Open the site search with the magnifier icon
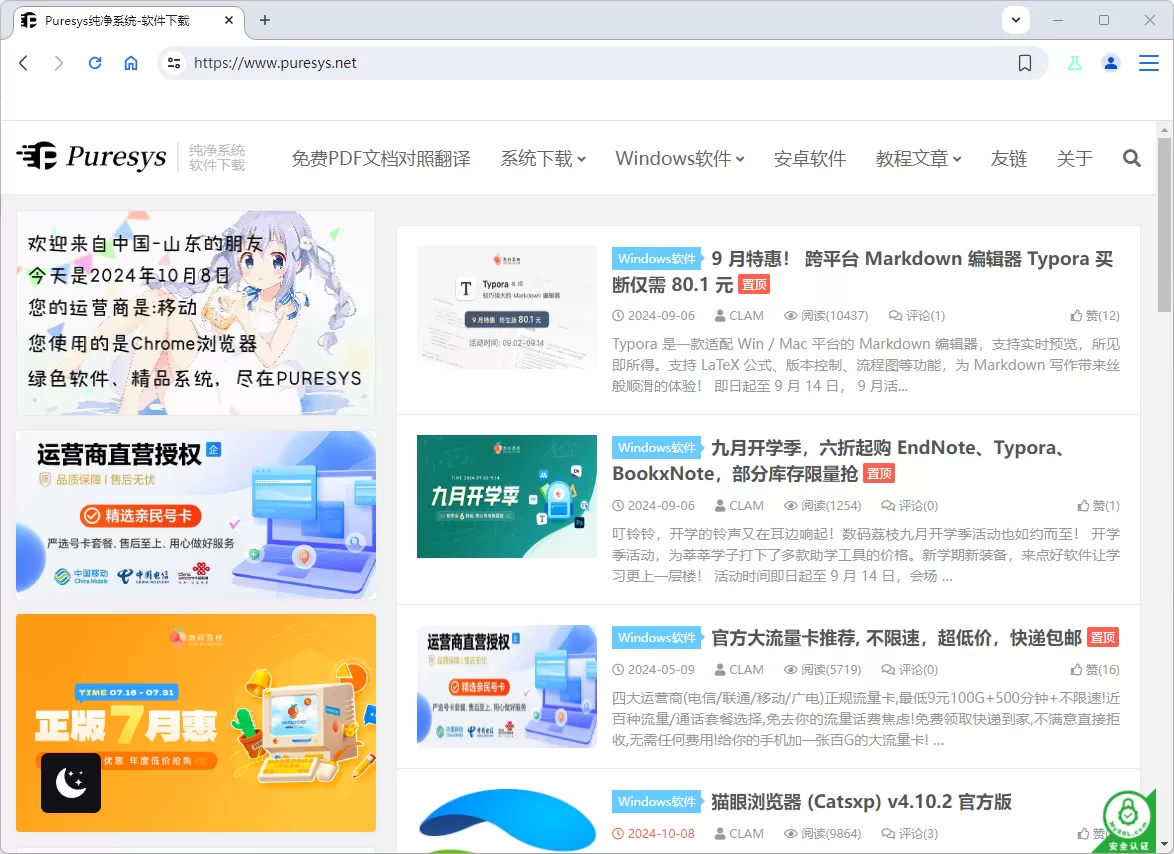1174x854 pixels. tap(1131, 158)
